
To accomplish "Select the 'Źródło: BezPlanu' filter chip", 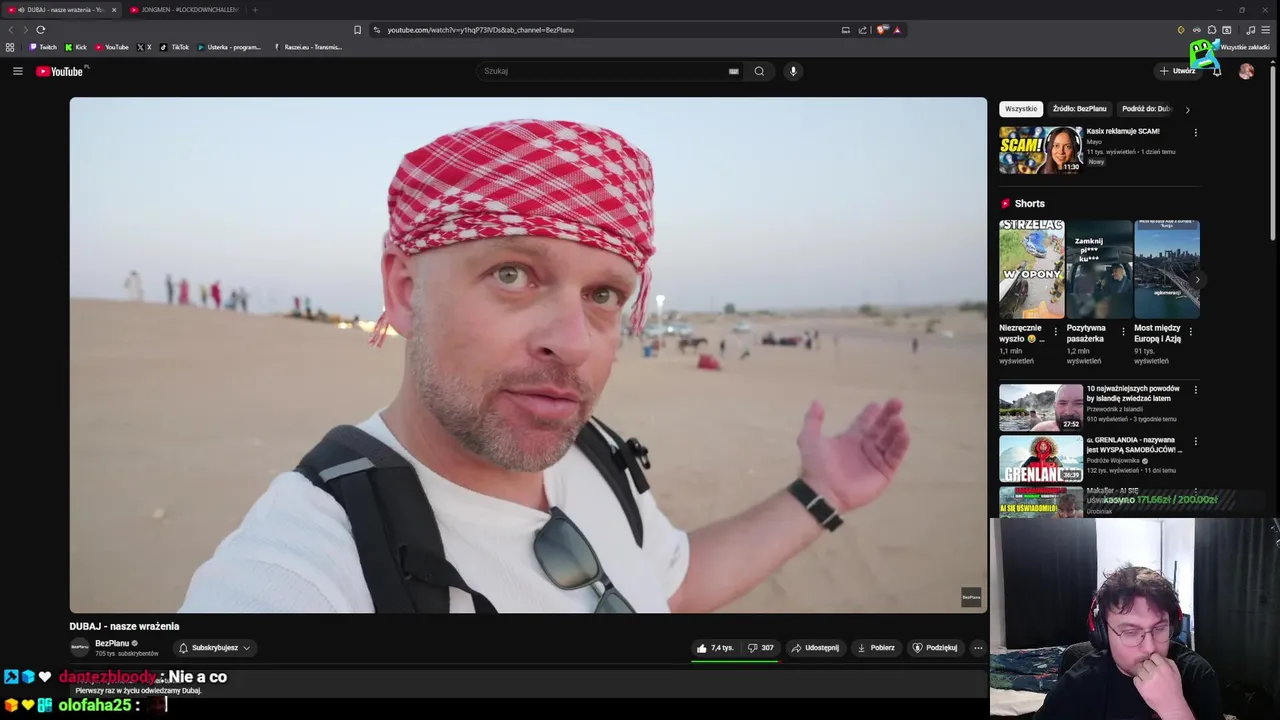I will click(x=1079, y=109).
